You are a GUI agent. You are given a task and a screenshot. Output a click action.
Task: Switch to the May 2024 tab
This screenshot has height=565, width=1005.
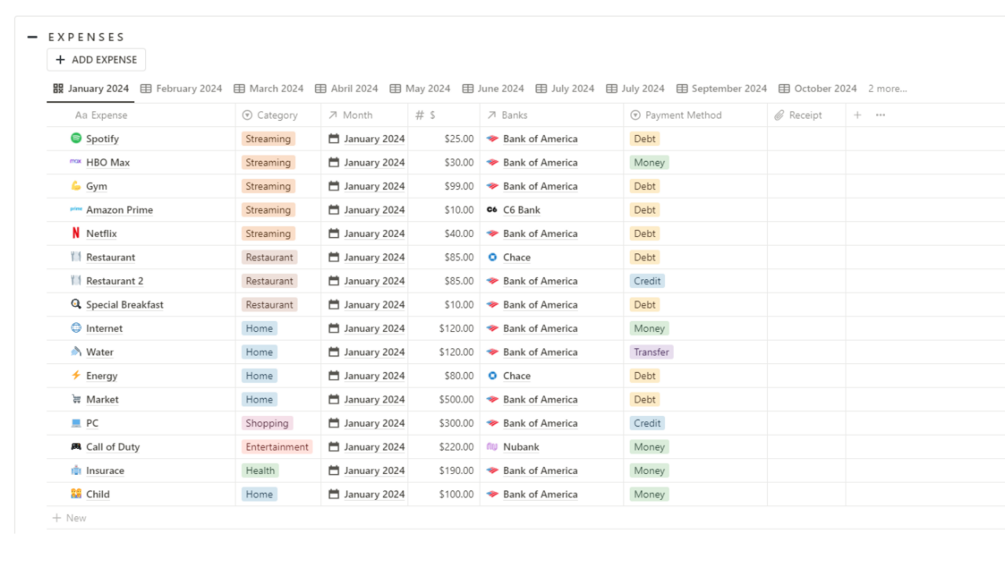click(420, 88)
